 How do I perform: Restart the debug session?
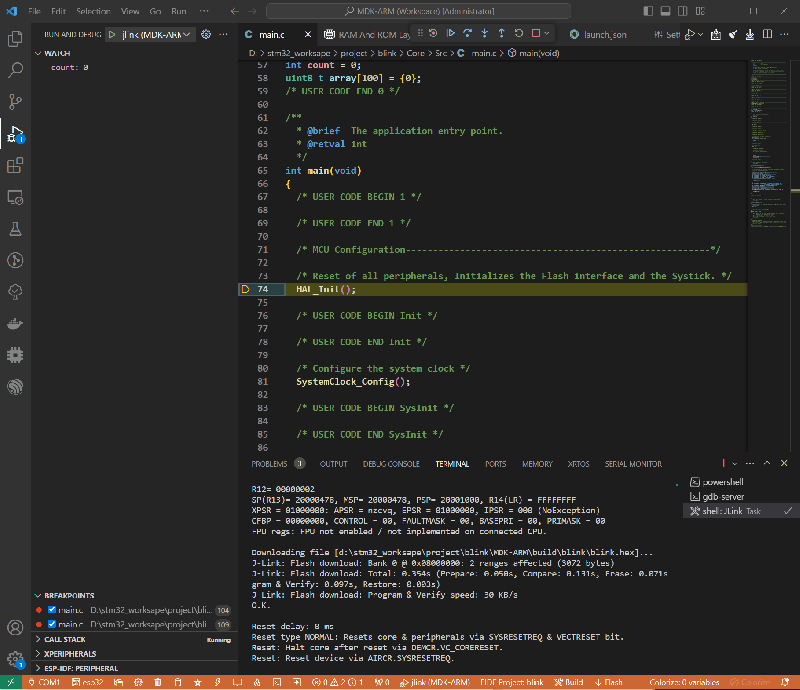pyautogui.click(x=519, y=32)
